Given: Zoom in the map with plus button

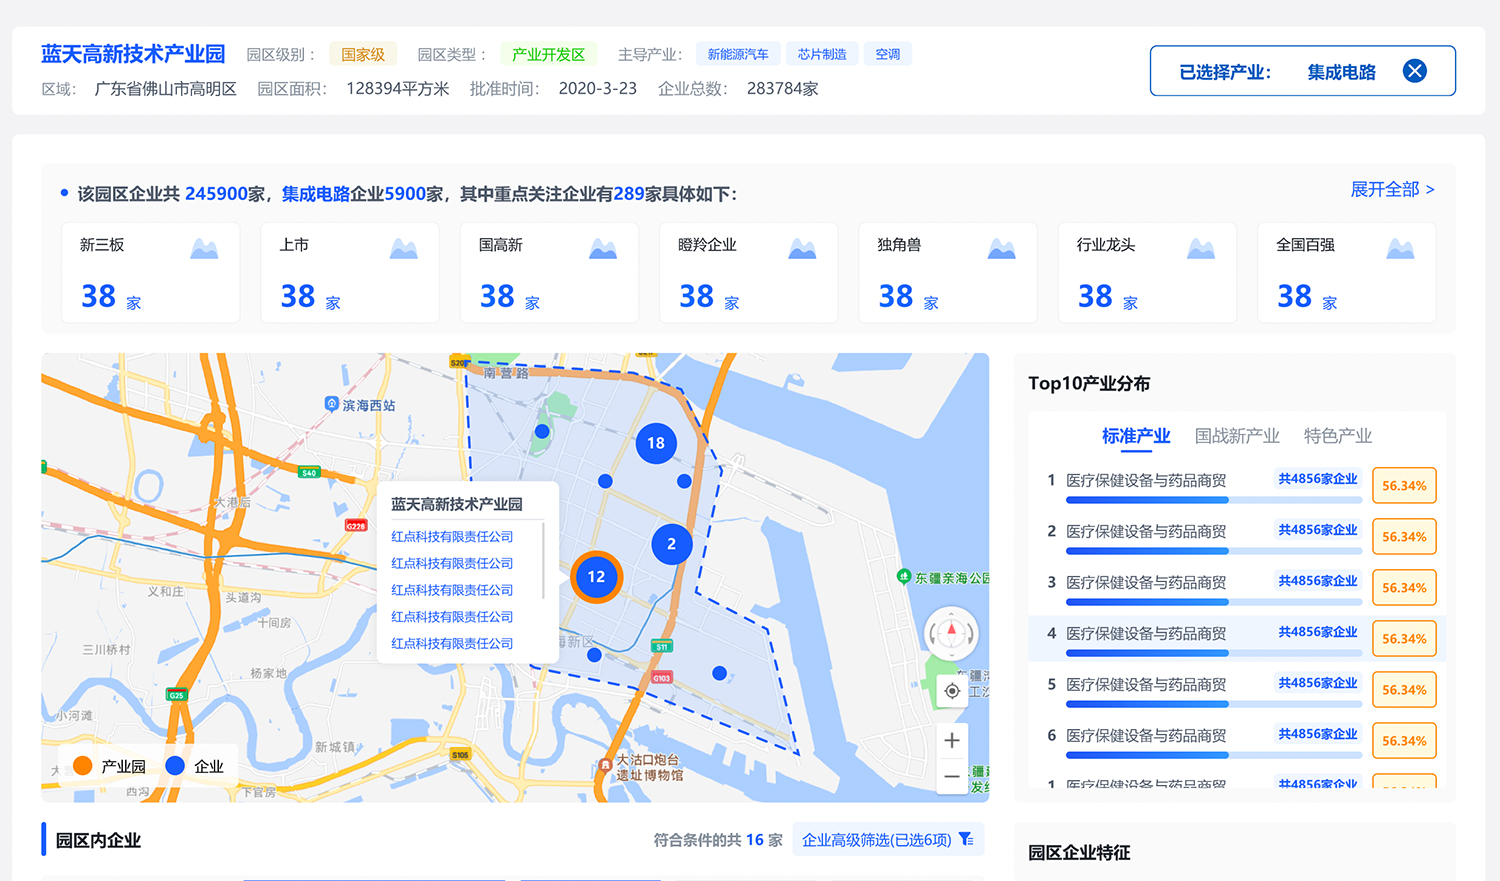Looking at the screenshot, I should click(952, 740).
